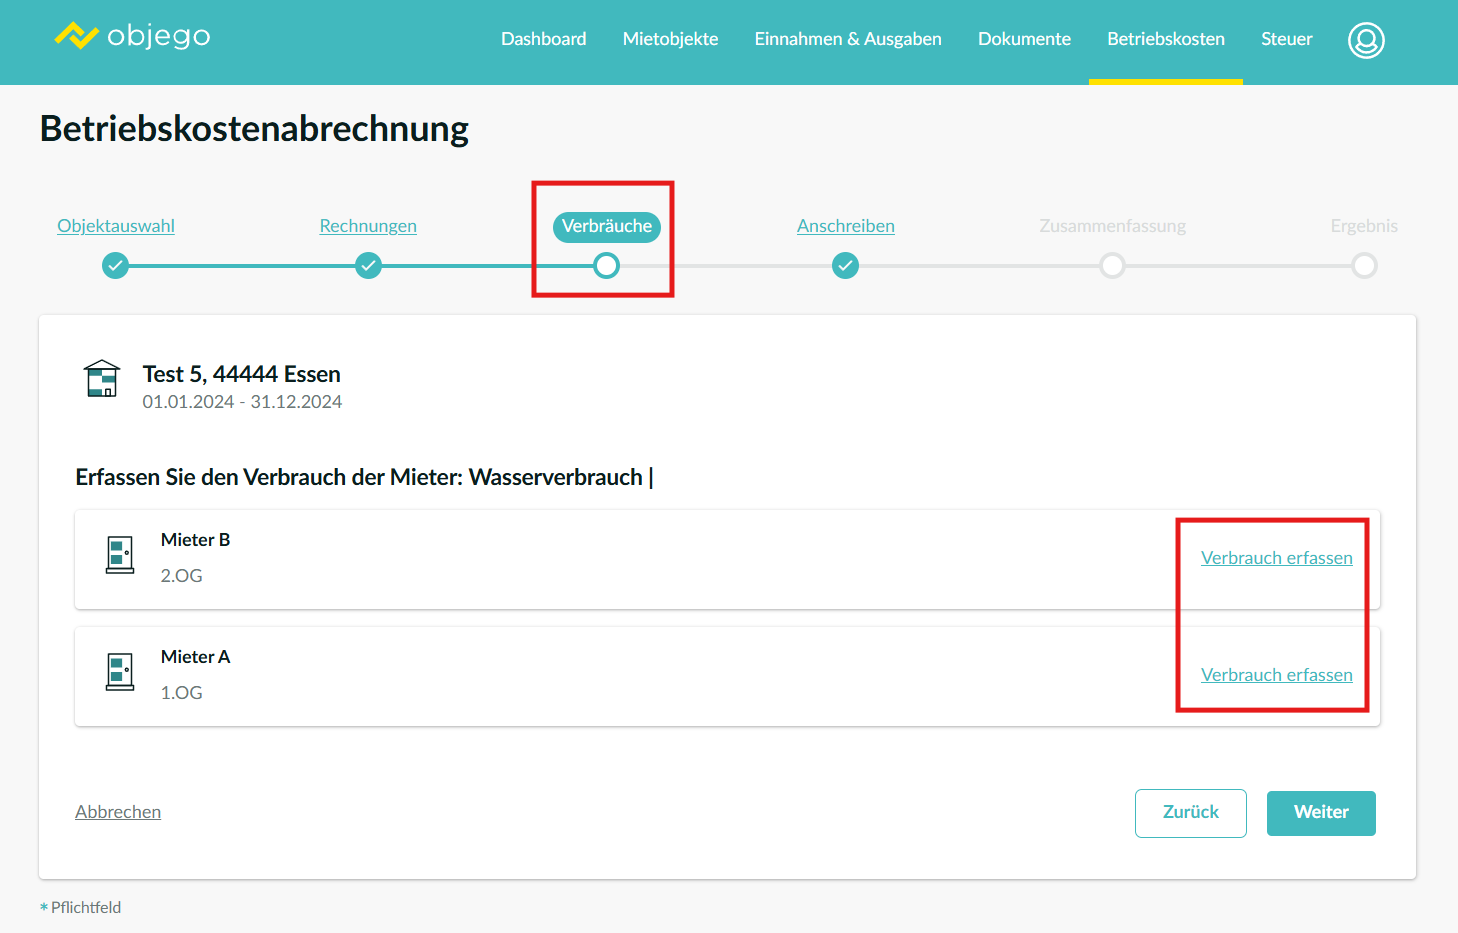
Task: Switch to the Dokumente page
Action: [1024, 39]
